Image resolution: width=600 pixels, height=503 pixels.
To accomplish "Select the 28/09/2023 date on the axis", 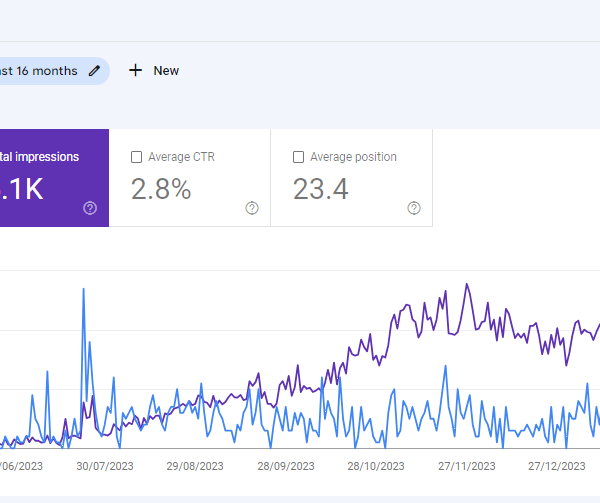I will click(x=286, y=466).
